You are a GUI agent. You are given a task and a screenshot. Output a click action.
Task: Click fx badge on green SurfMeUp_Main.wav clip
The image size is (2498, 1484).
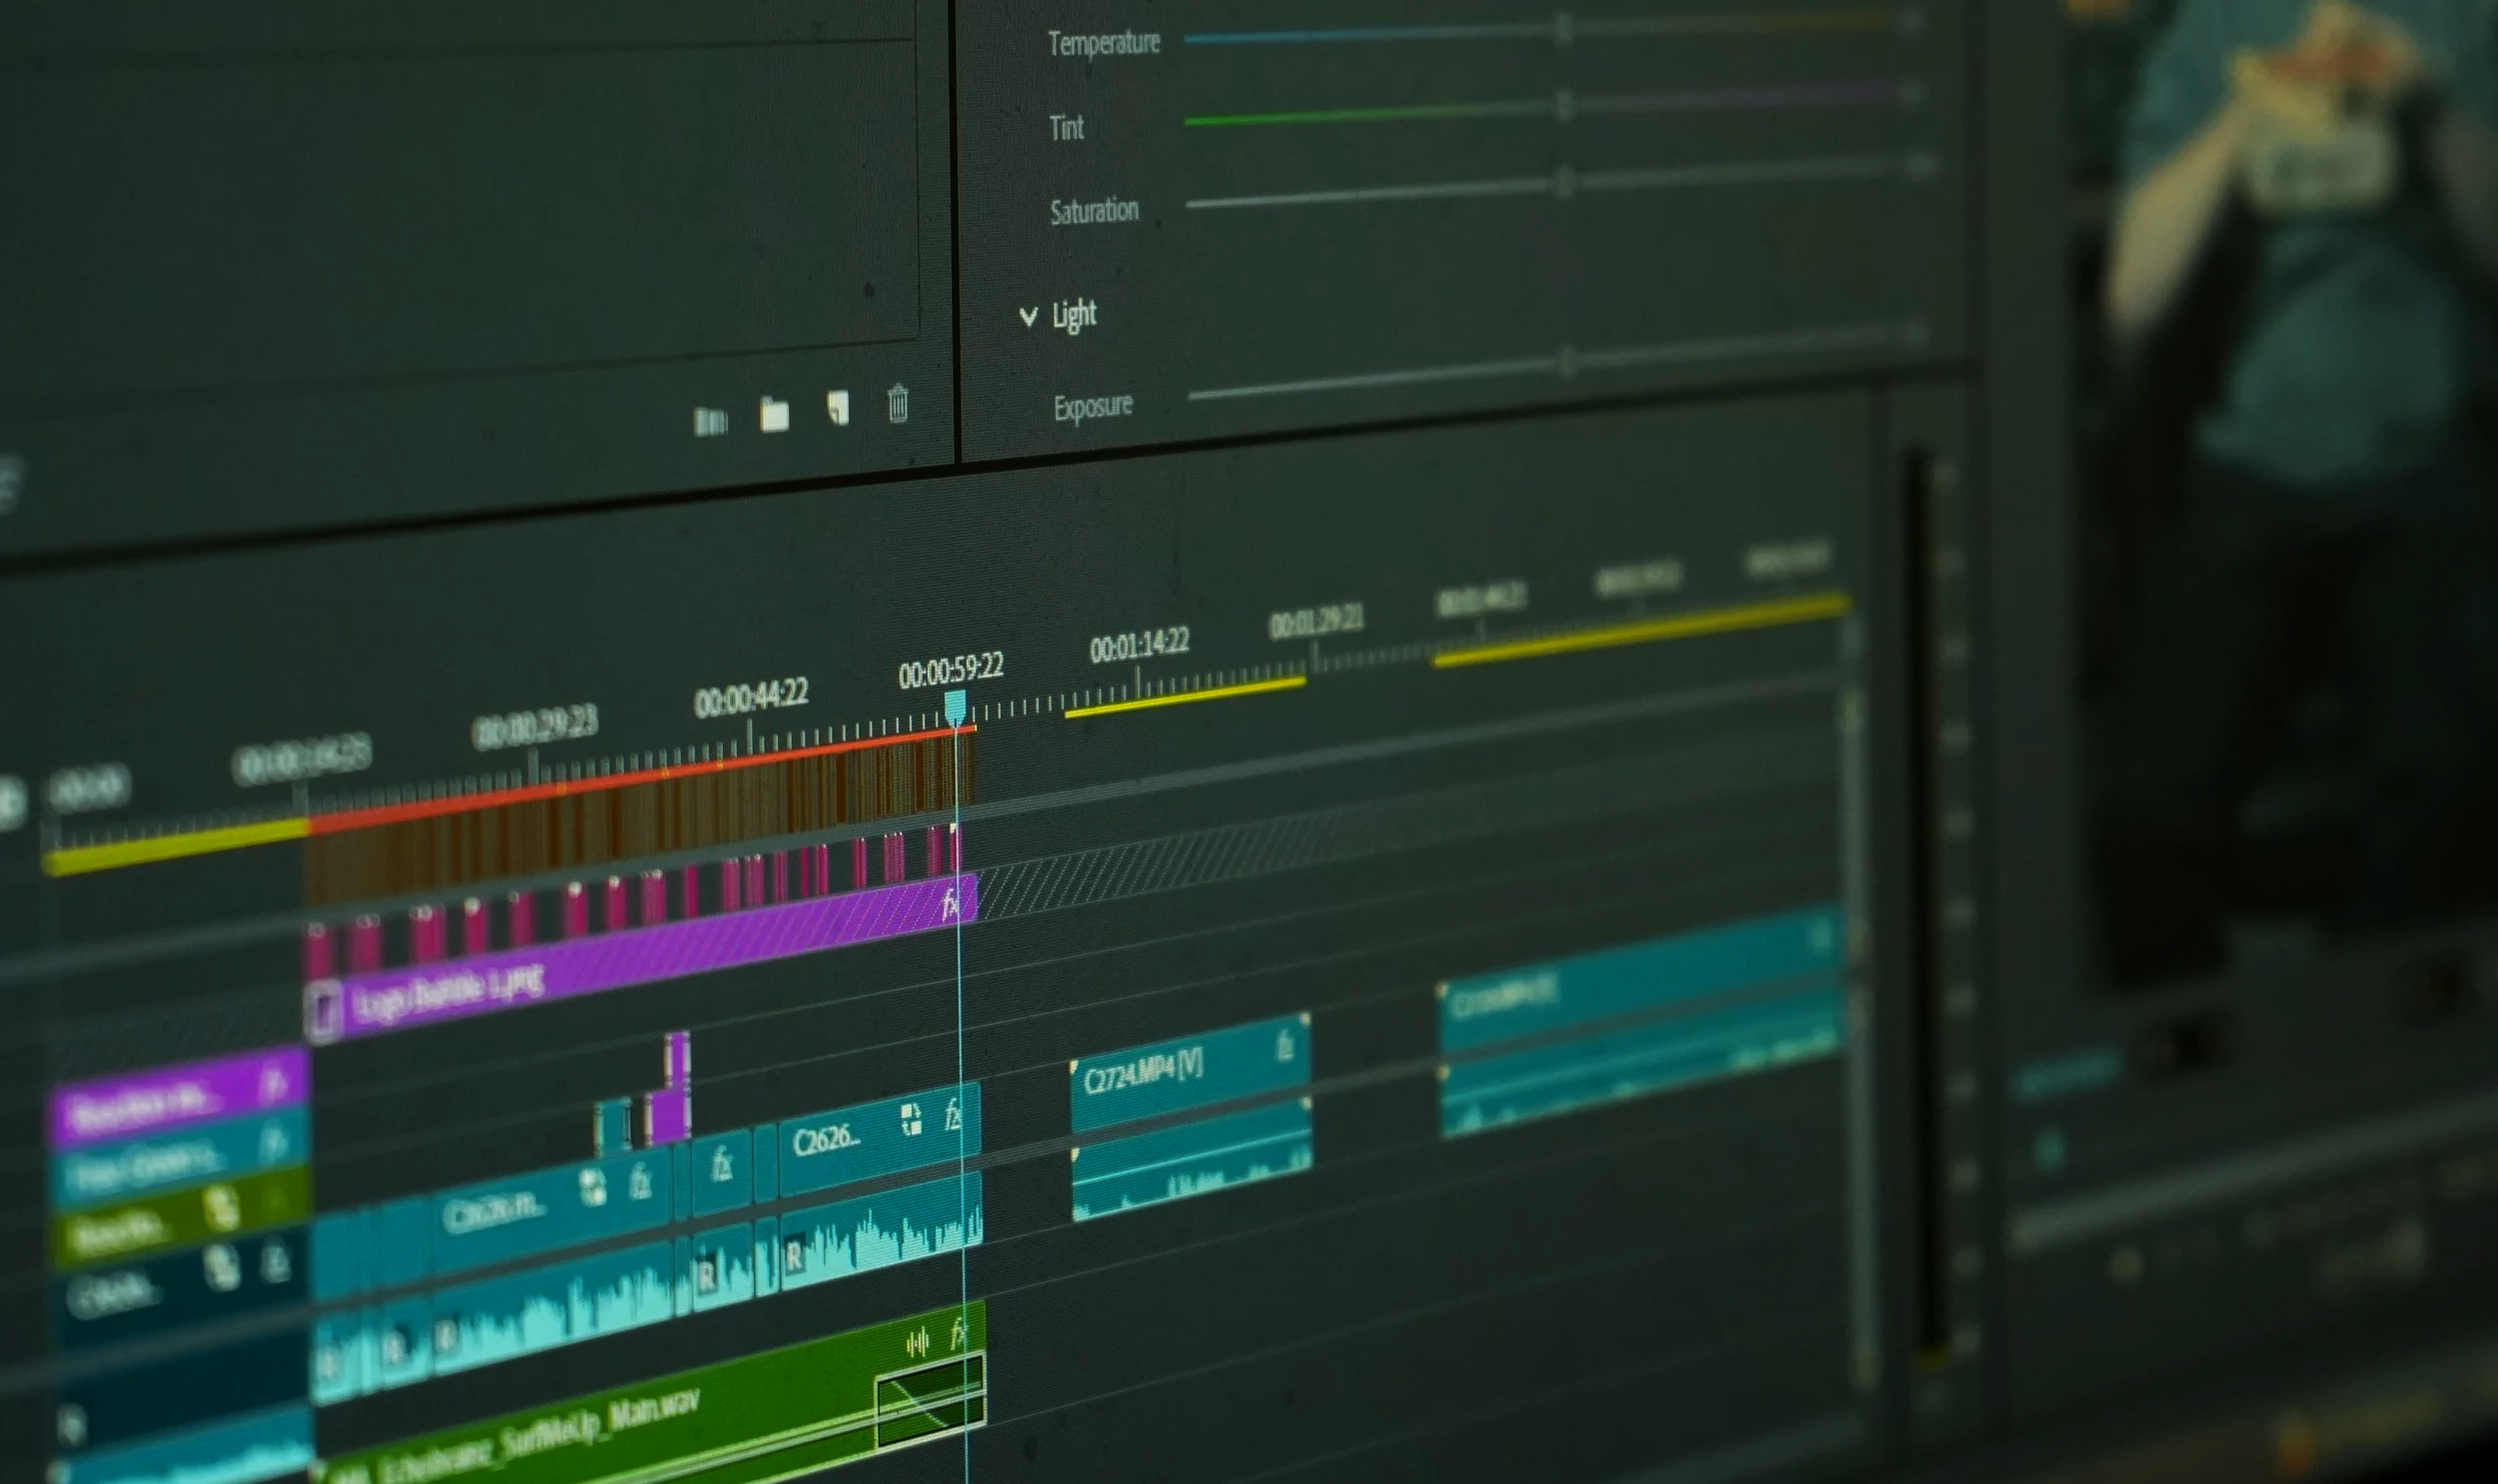tap(958, 1333)
